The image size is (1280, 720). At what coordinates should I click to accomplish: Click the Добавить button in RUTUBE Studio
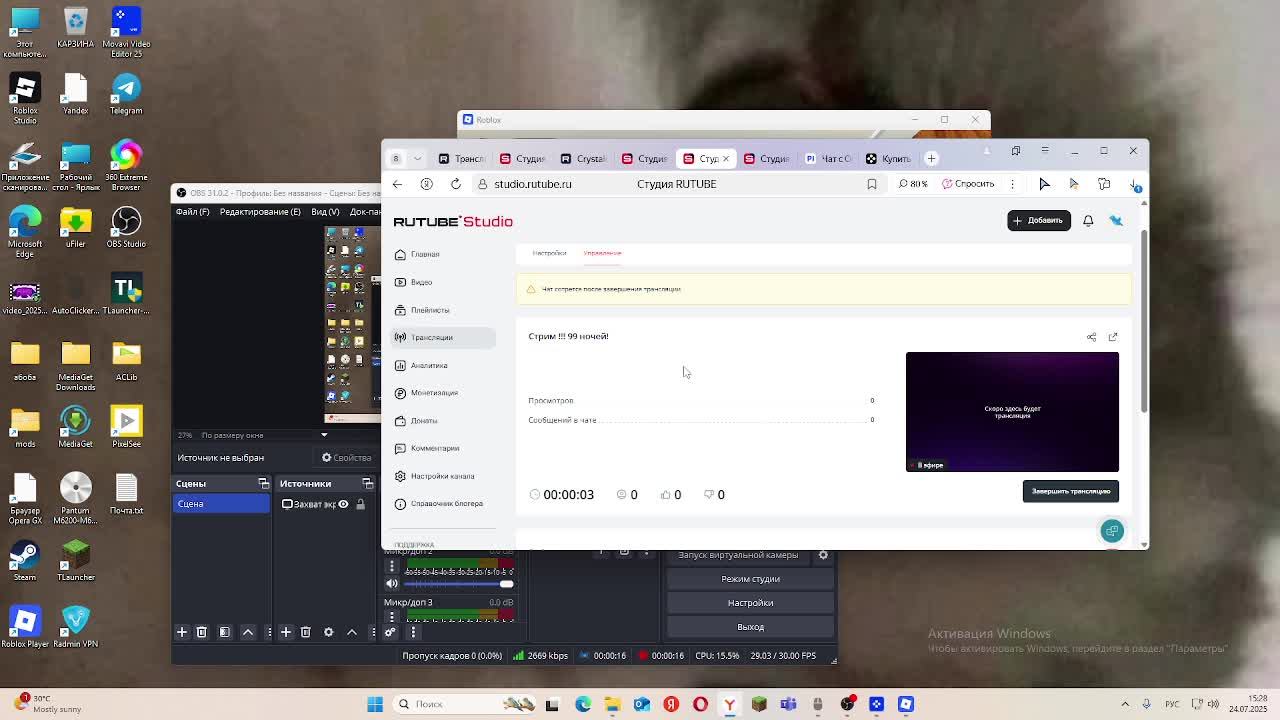[1039, 221]
